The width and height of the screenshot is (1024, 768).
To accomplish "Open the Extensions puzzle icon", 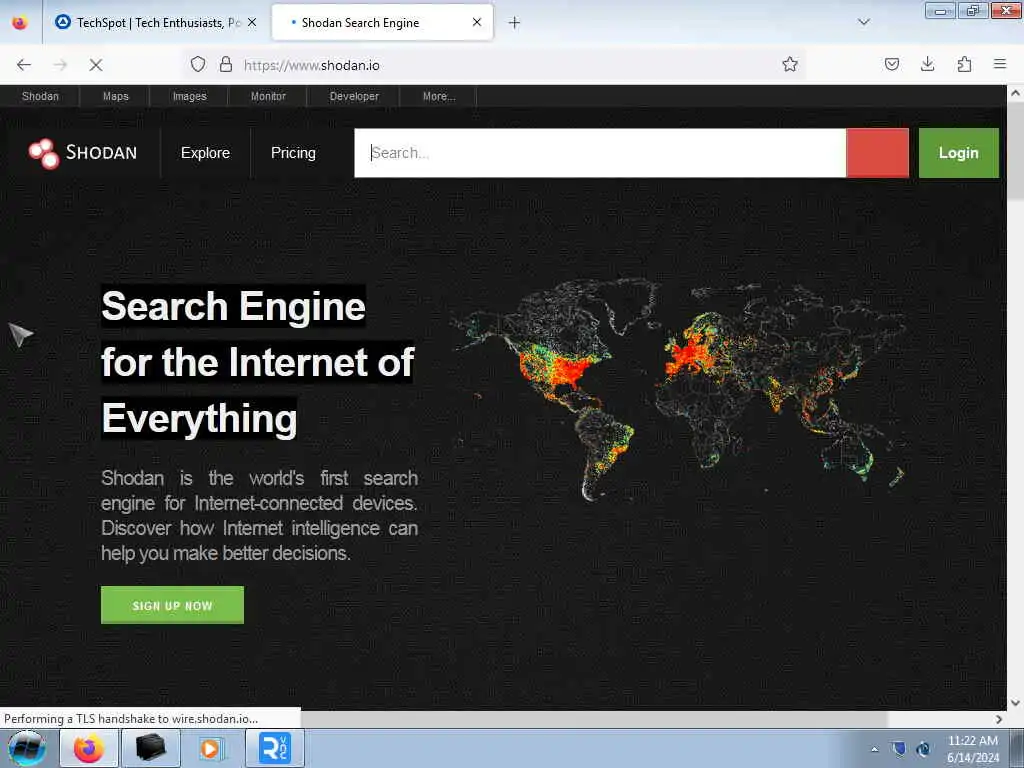I will point(964,64).
